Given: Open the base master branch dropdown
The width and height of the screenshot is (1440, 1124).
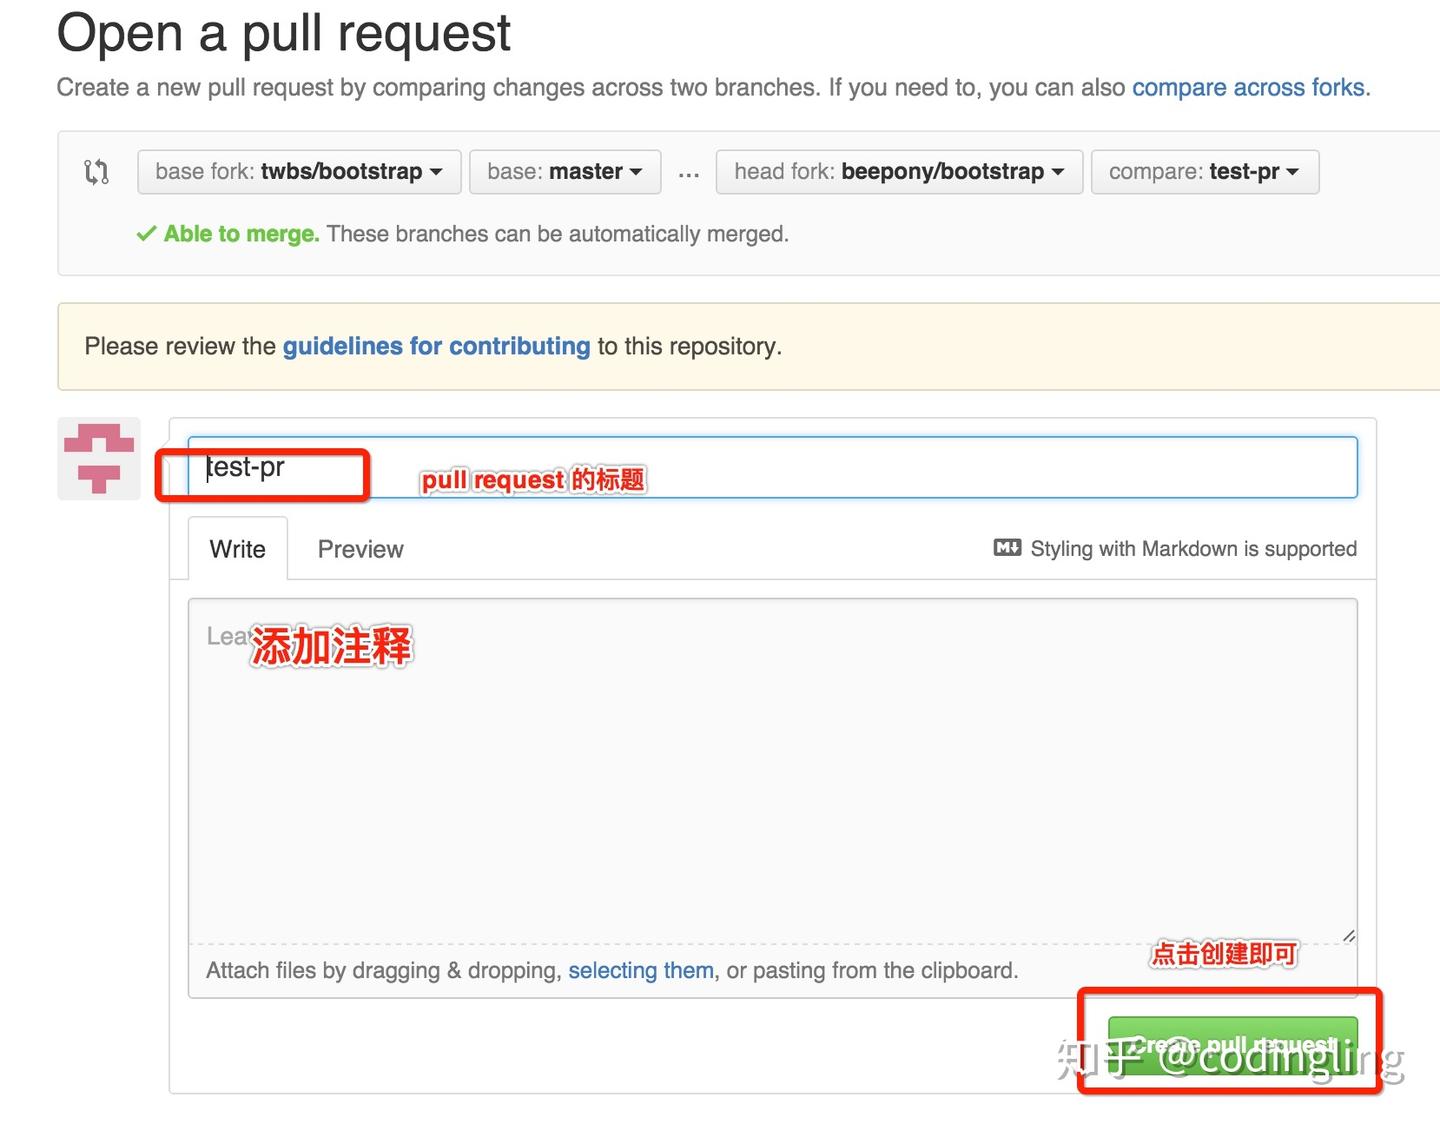Looking at the screenshot, I should [564, 171].
